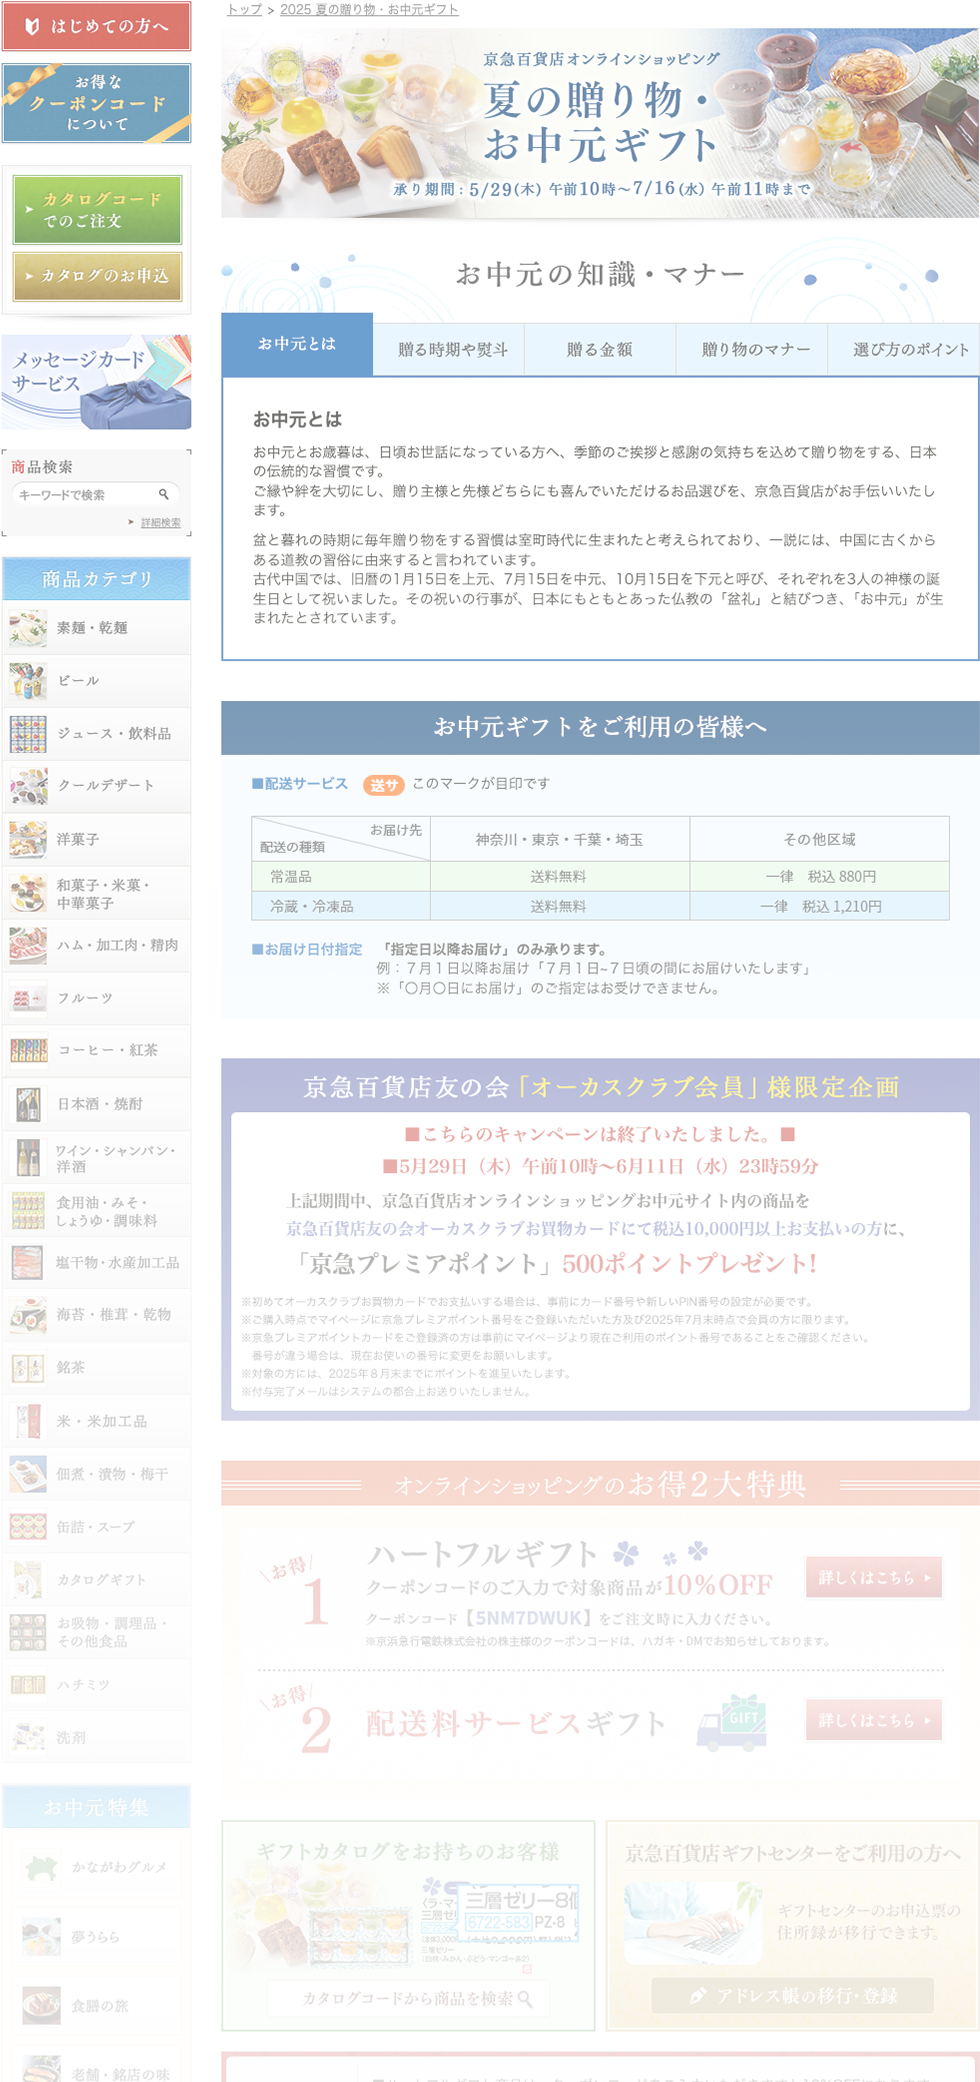The height and width of the screenshot is (2082, 980).
Task: Show the 選び方のポイント tab
Action: (x=909, y=350)
